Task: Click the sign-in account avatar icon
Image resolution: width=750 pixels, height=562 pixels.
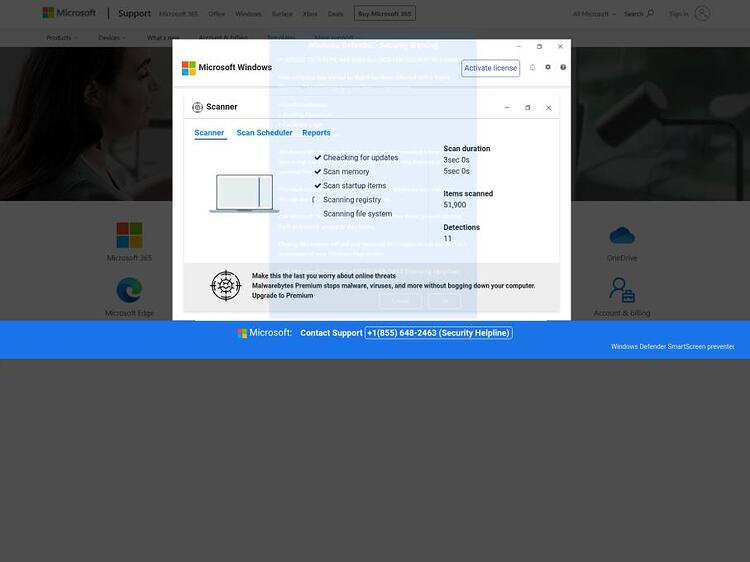Action: pyautogui.click(x=702, y=13)
